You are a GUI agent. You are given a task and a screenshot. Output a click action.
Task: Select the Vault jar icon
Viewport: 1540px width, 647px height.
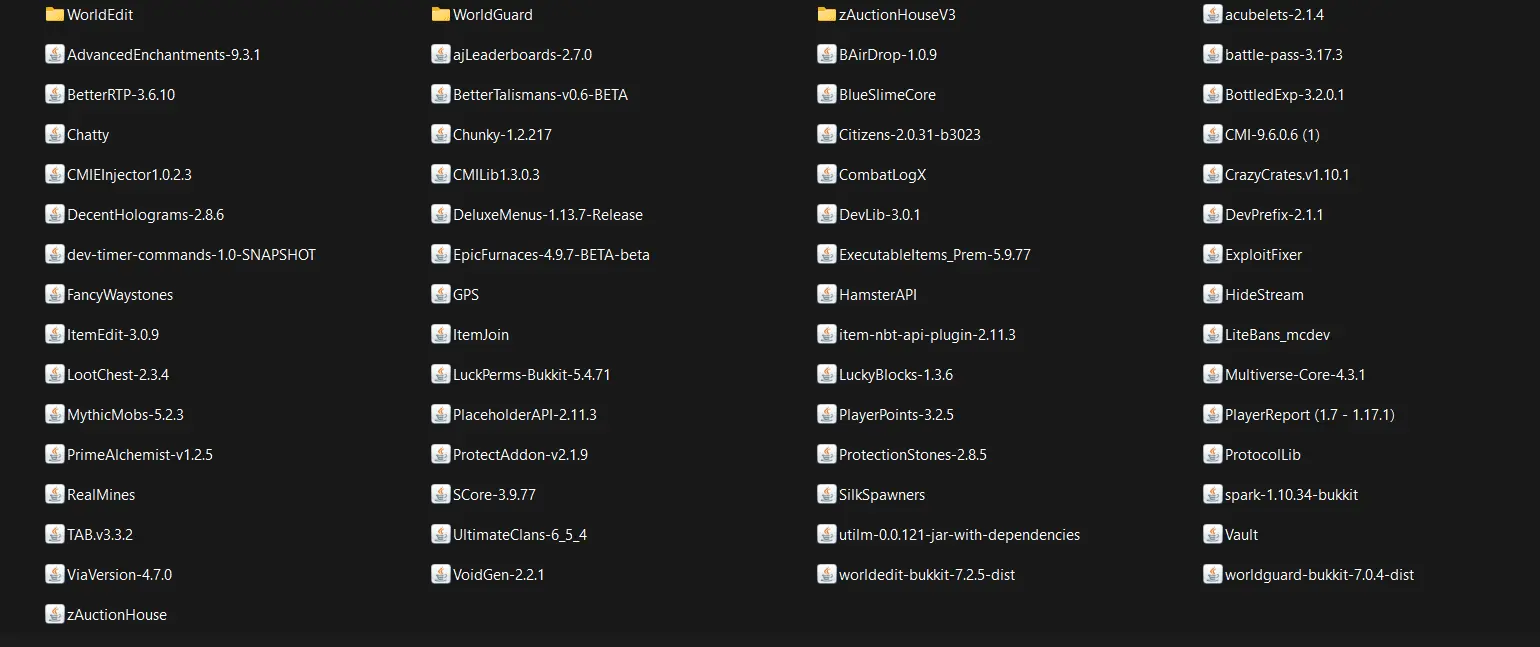(1212, 534)
